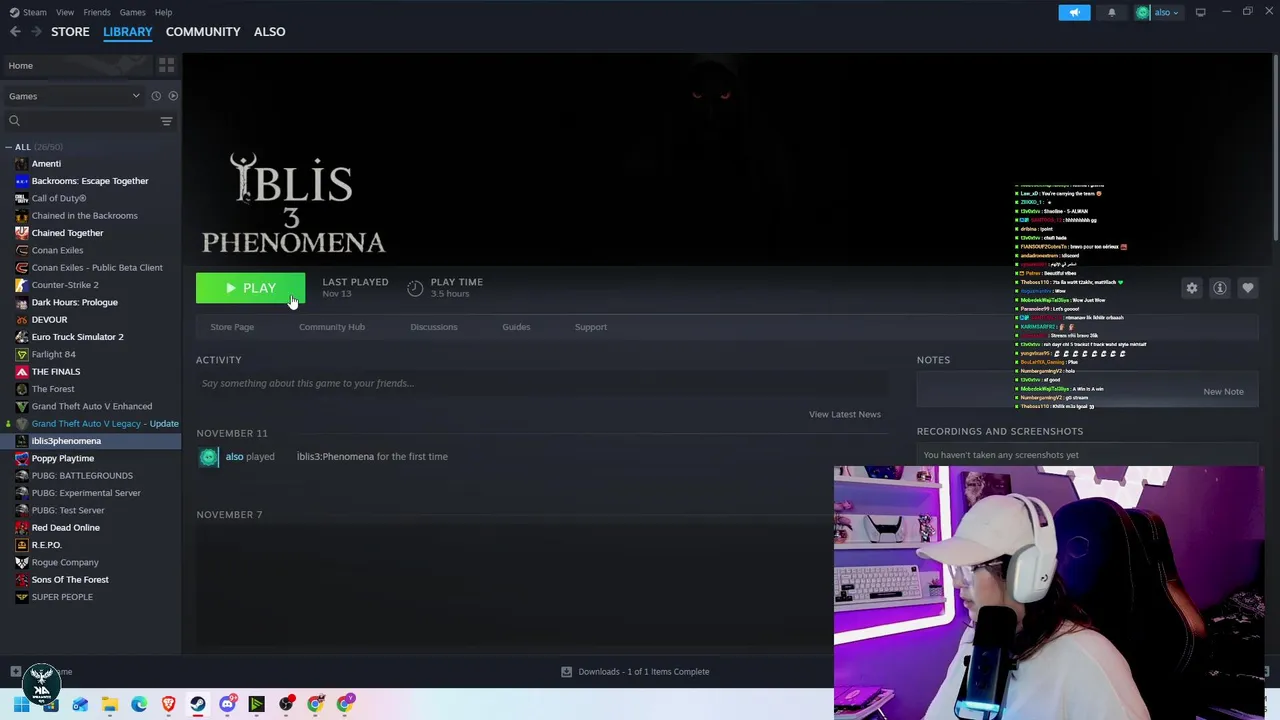This screenshot has width=1280, height=720.
Task: Select Backrooms: Escape Together
Action: click(x=90, y=181)
